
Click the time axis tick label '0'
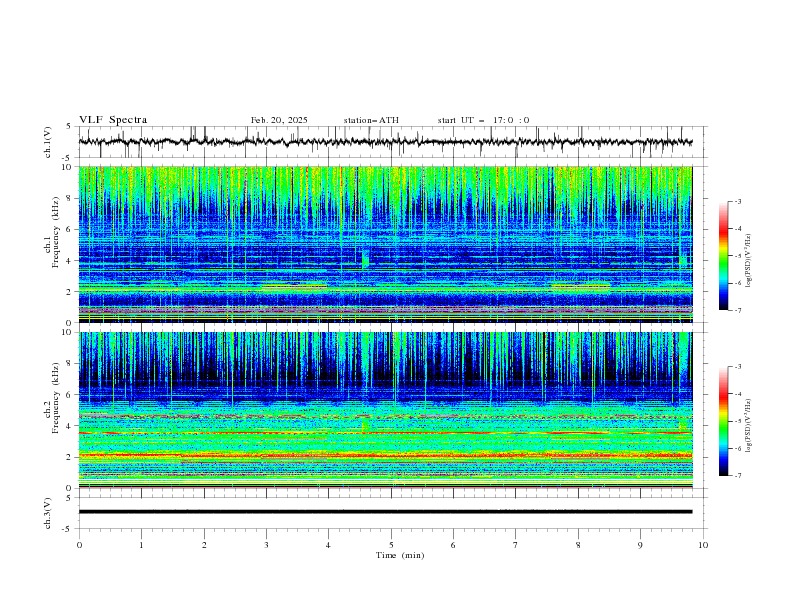tap(79, 545)
